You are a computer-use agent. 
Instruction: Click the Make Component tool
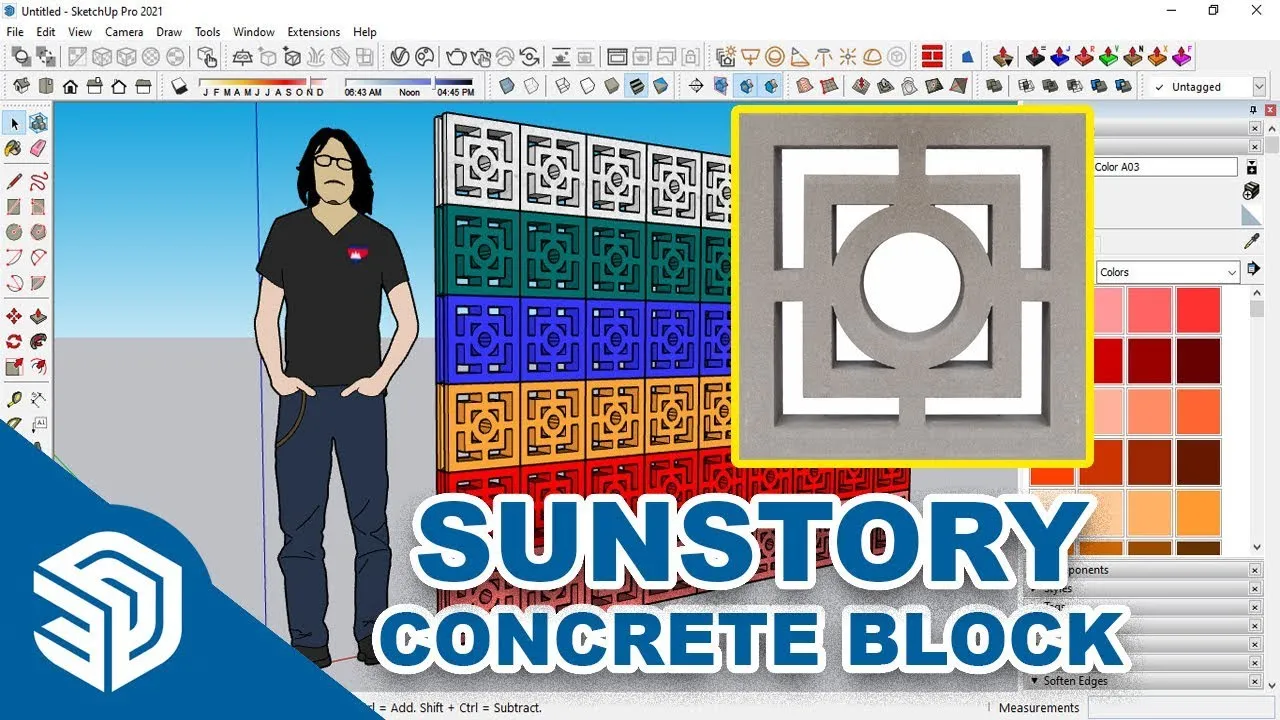coord(38,123)
